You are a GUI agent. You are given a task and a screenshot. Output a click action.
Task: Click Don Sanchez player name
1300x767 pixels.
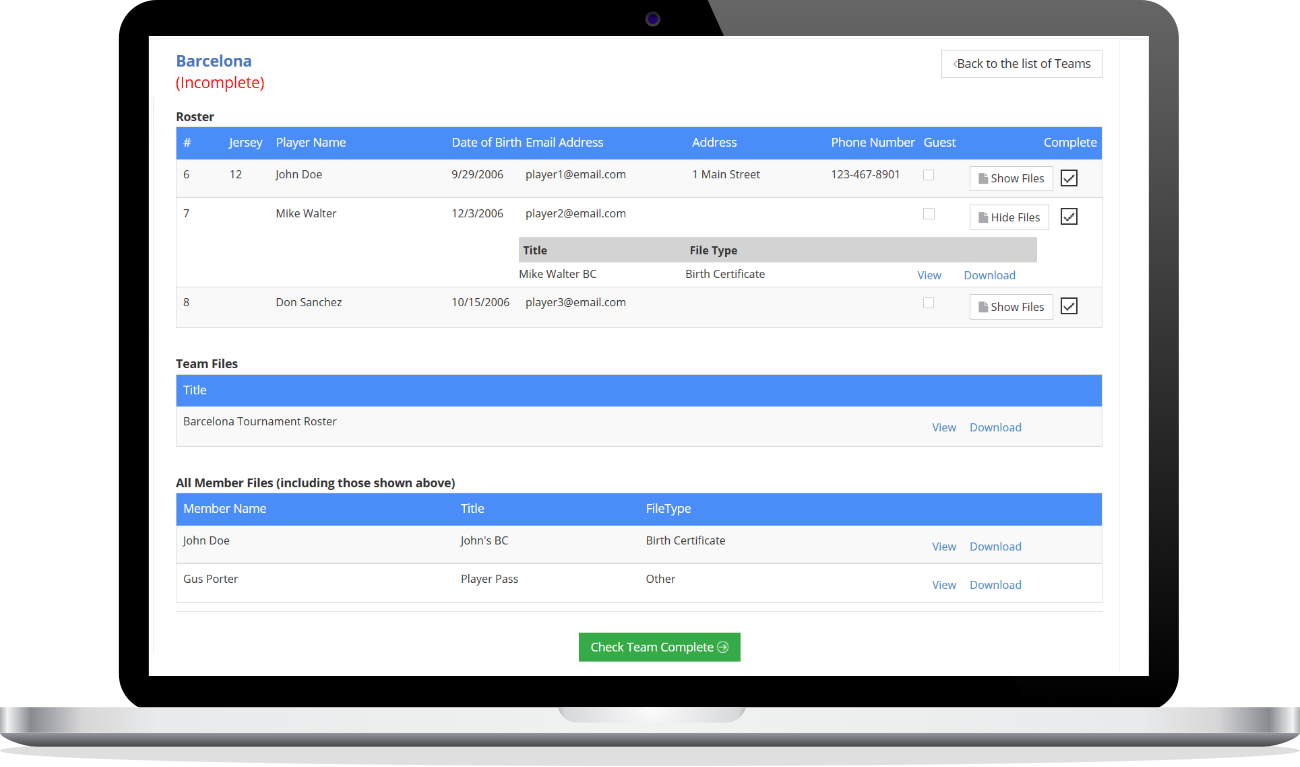coord(309,303)
